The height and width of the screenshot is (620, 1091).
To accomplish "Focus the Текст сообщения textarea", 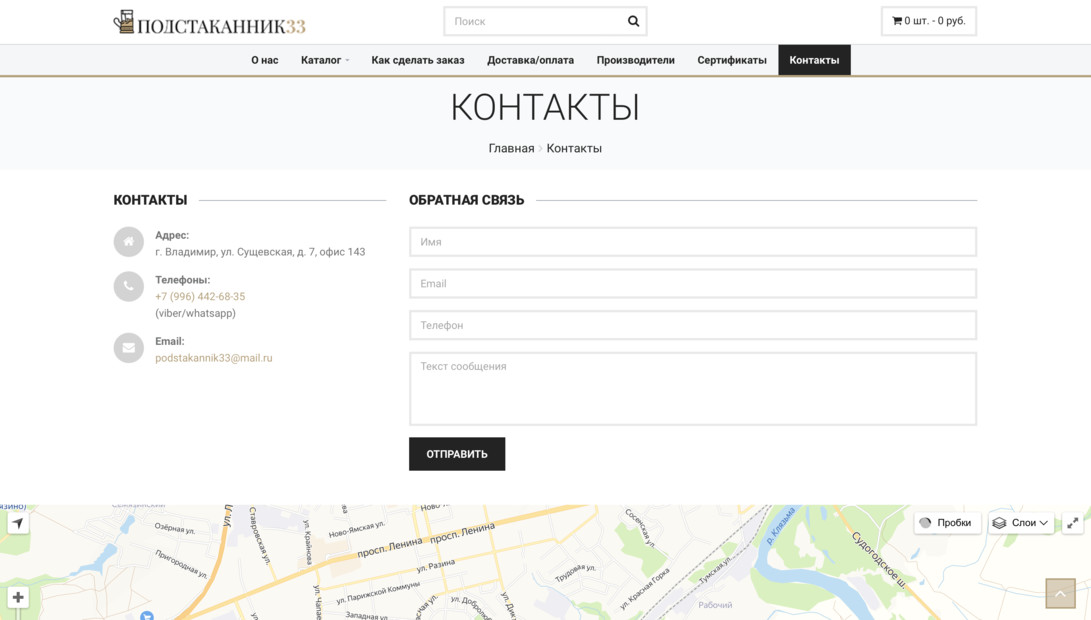I will pyautogui.click(x=693, y=389).
